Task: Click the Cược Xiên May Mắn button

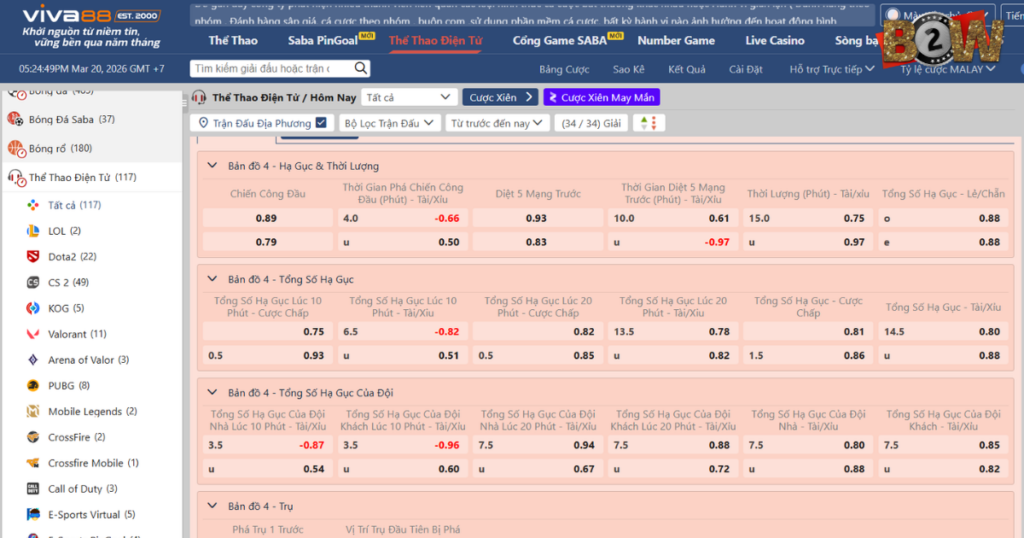Action: pyautogui.click(x=602, y=97)
